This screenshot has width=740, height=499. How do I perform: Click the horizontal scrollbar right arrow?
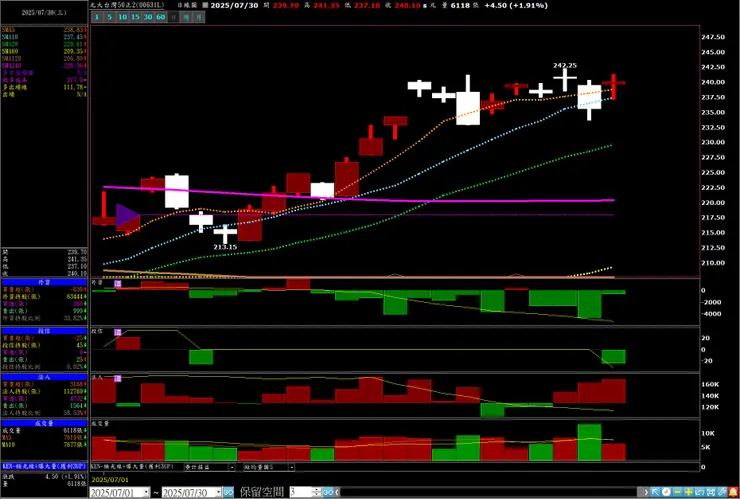pos(646,492)
